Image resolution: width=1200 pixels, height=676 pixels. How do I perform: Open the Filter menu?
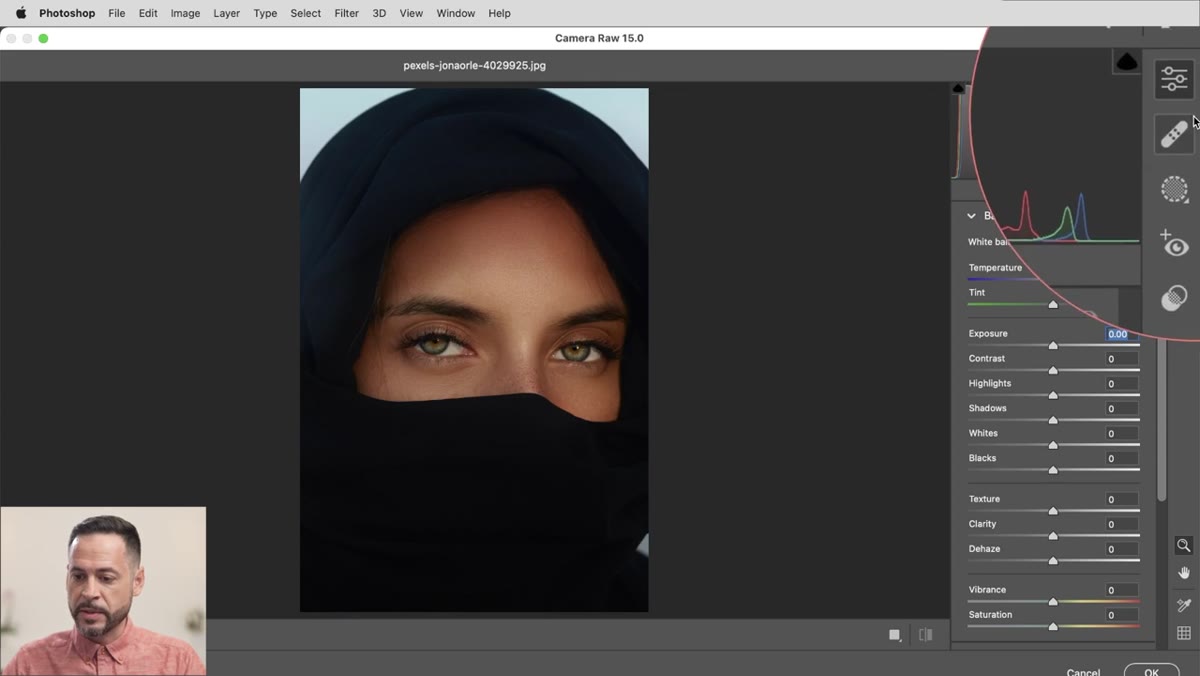347,13
